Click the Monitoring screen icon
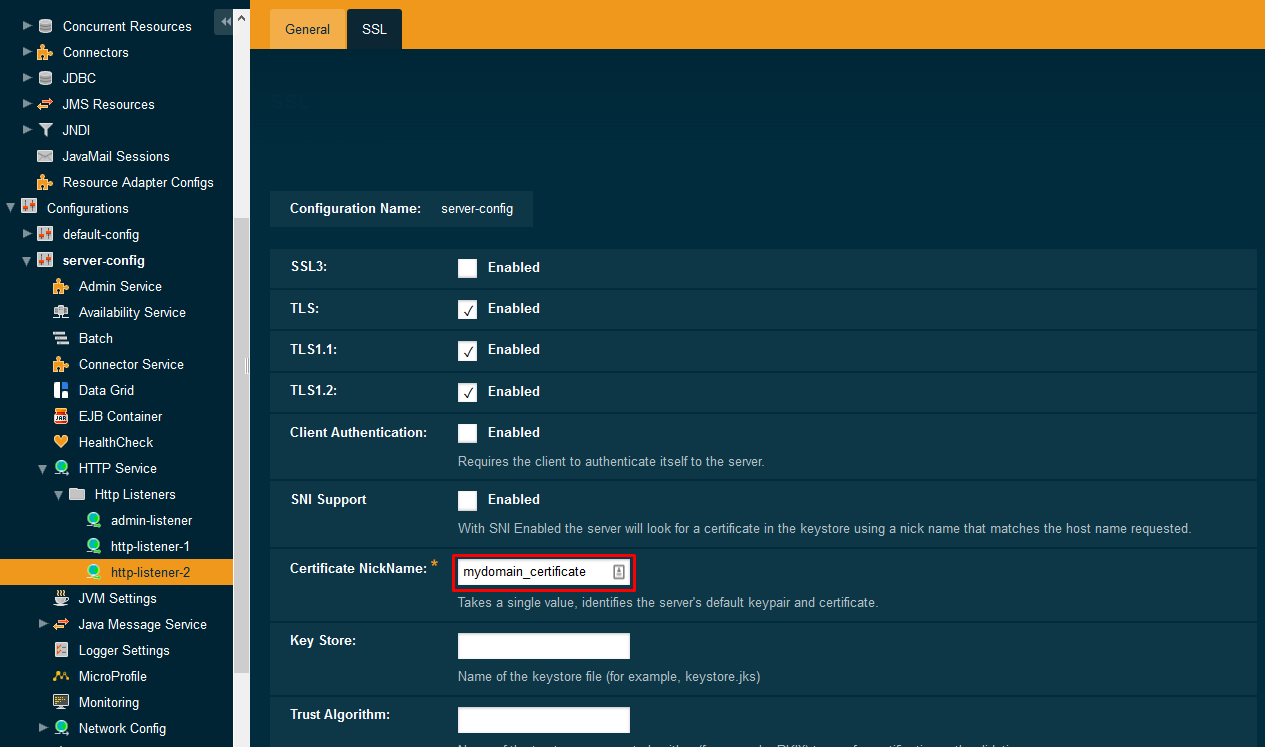The image size is (1265, 747). pyautogui.click(x=60, y=702)
